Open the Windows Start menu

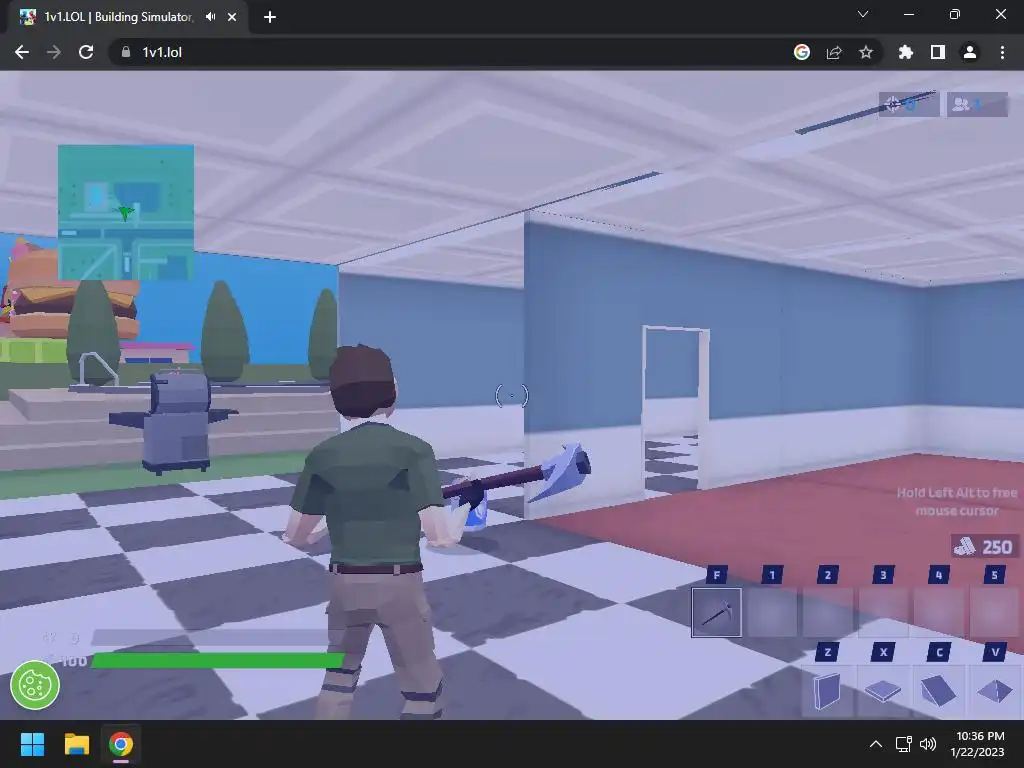coord(32,744)
